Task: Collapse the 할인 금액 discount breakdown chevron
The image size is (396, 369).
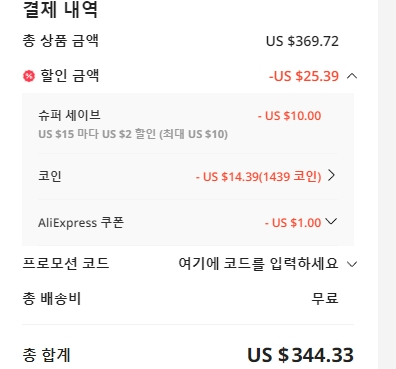Action: [x=352, y=76]
